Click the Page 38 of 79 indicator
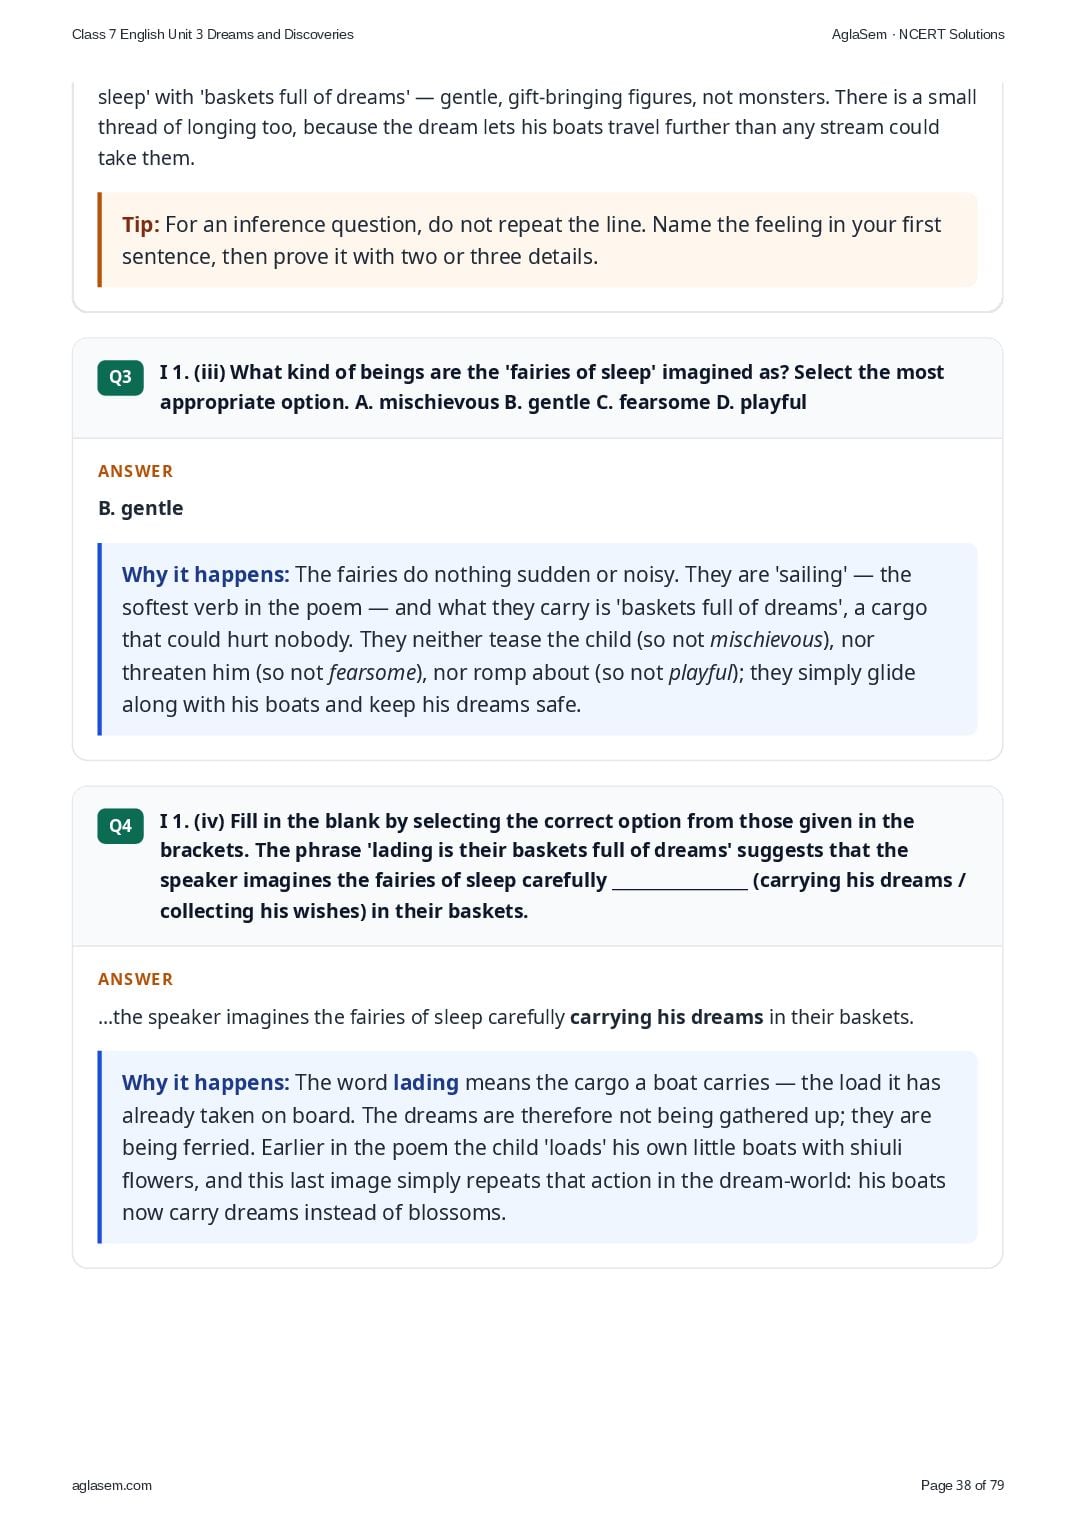Screen dimensions: 1076x1522 (x=962, y=1485)
